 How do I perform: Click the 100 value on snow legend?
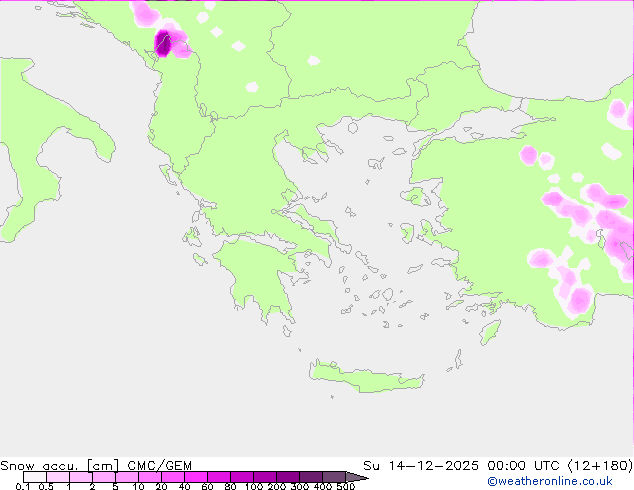pyautogui.click(x=253, y=486)
